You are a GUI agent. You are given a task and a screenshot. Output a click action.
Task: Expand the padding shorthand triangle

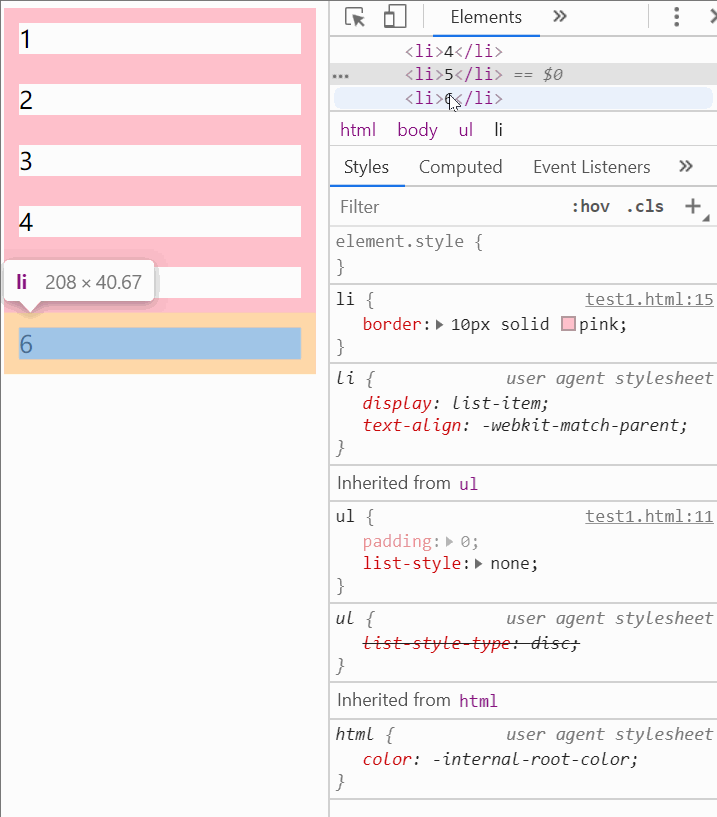(x=449, y=542)
